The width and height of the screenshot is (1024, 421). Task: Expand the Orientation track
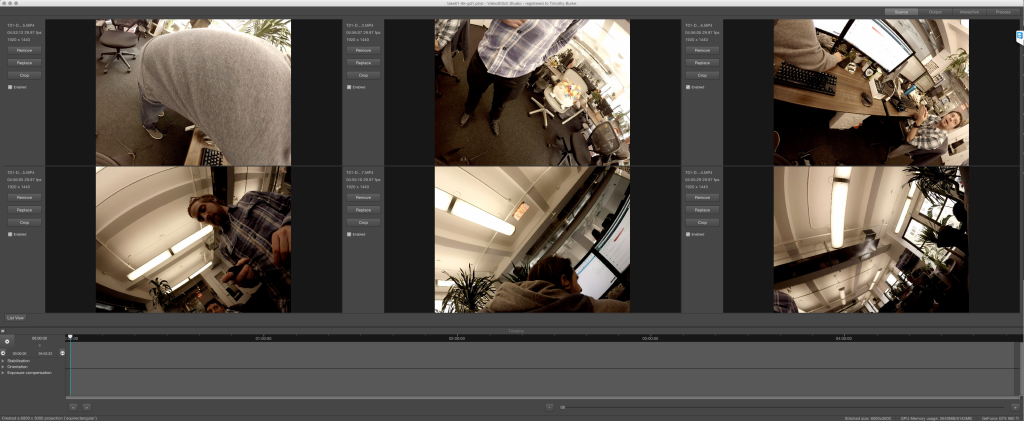click(3, 367)
